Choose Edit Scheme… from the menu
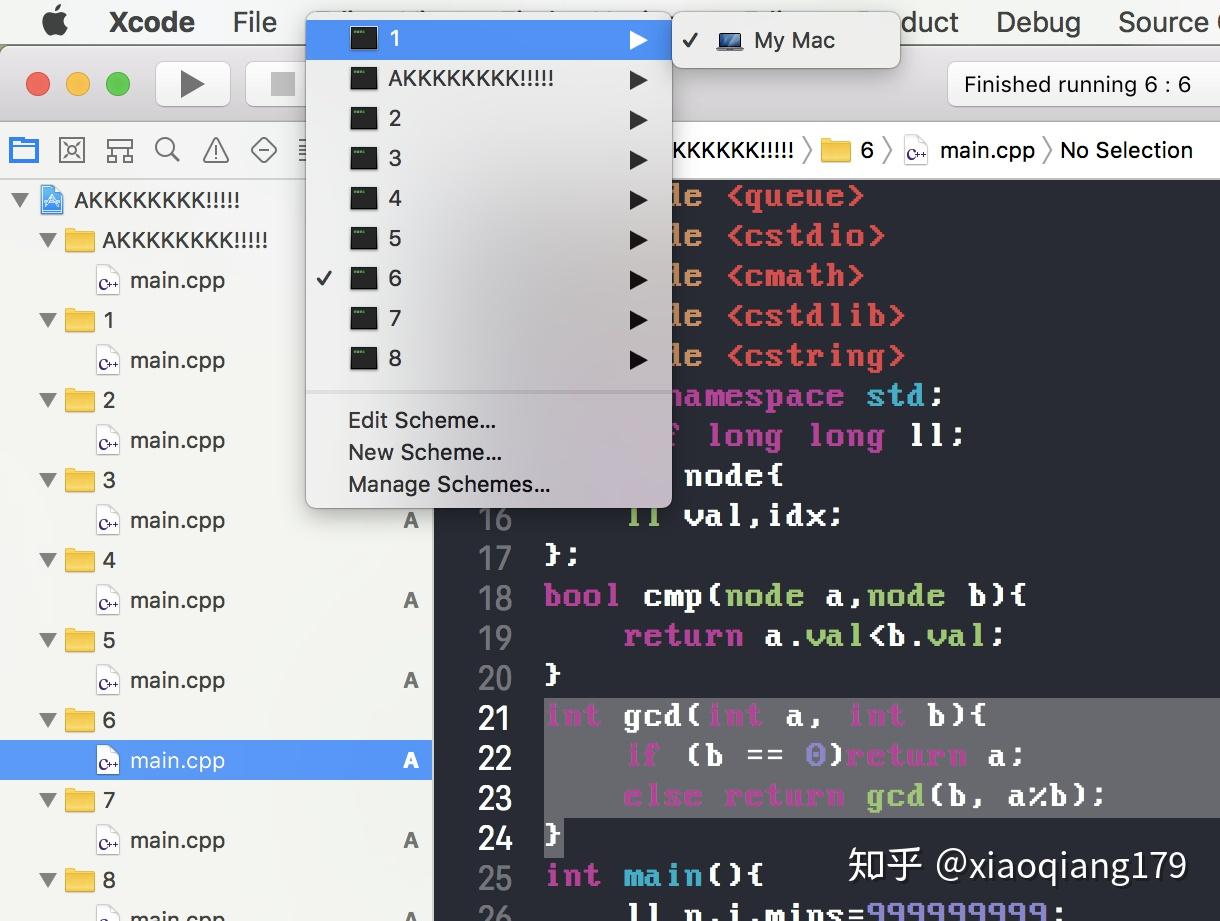This screenshot has width=1220, height=921. 422,421
